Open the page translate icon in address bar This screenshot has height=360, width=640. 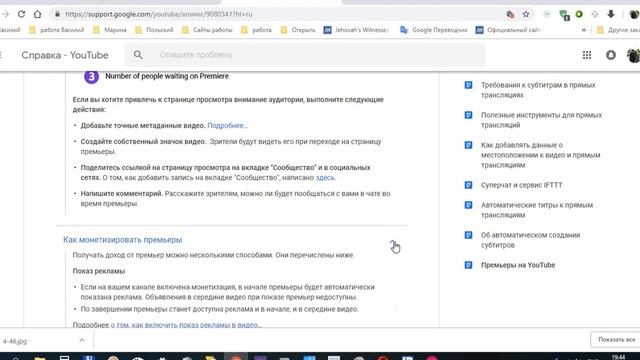coord(510,14)
